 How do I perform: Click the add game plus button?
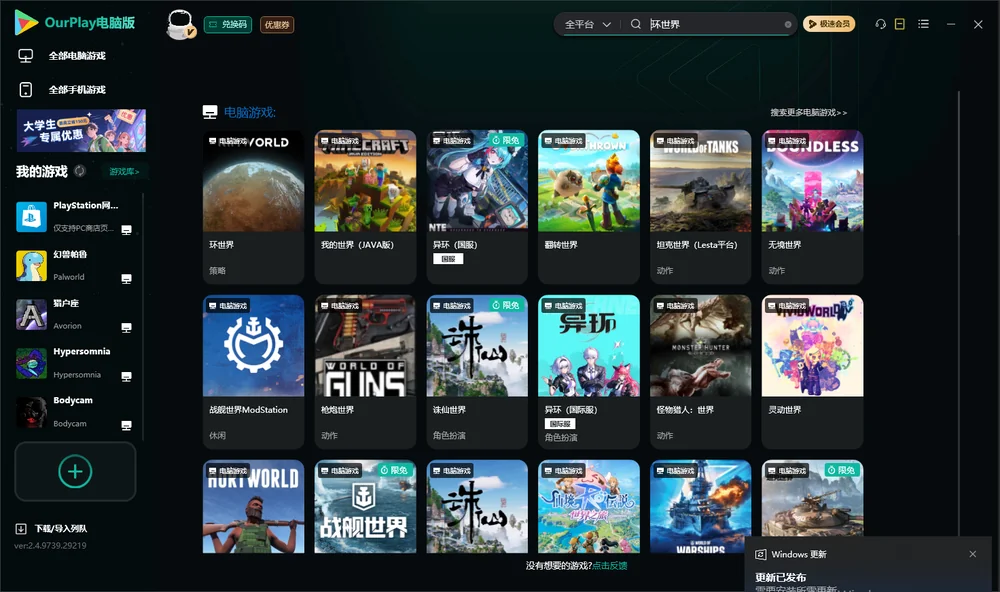(75, 471)
